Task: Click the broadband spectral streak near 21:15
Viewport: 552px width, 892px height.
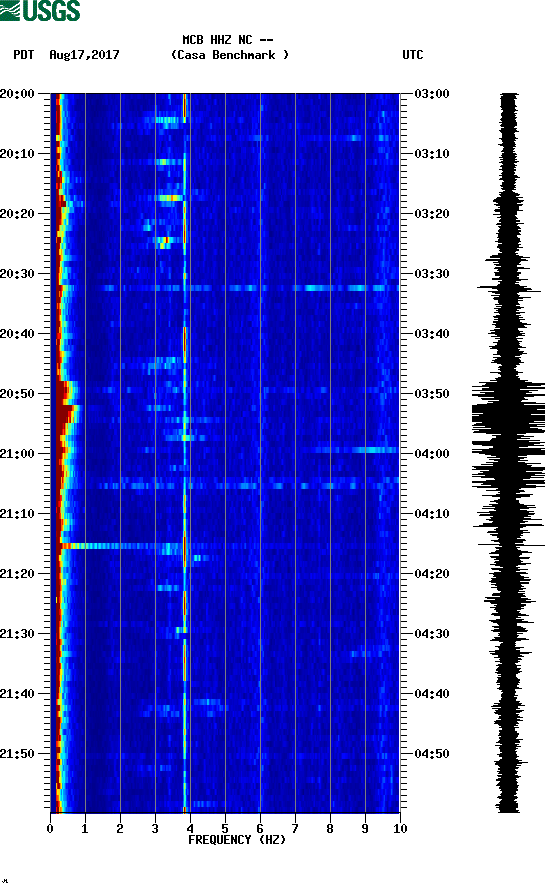Action: (x=122, y=546)
